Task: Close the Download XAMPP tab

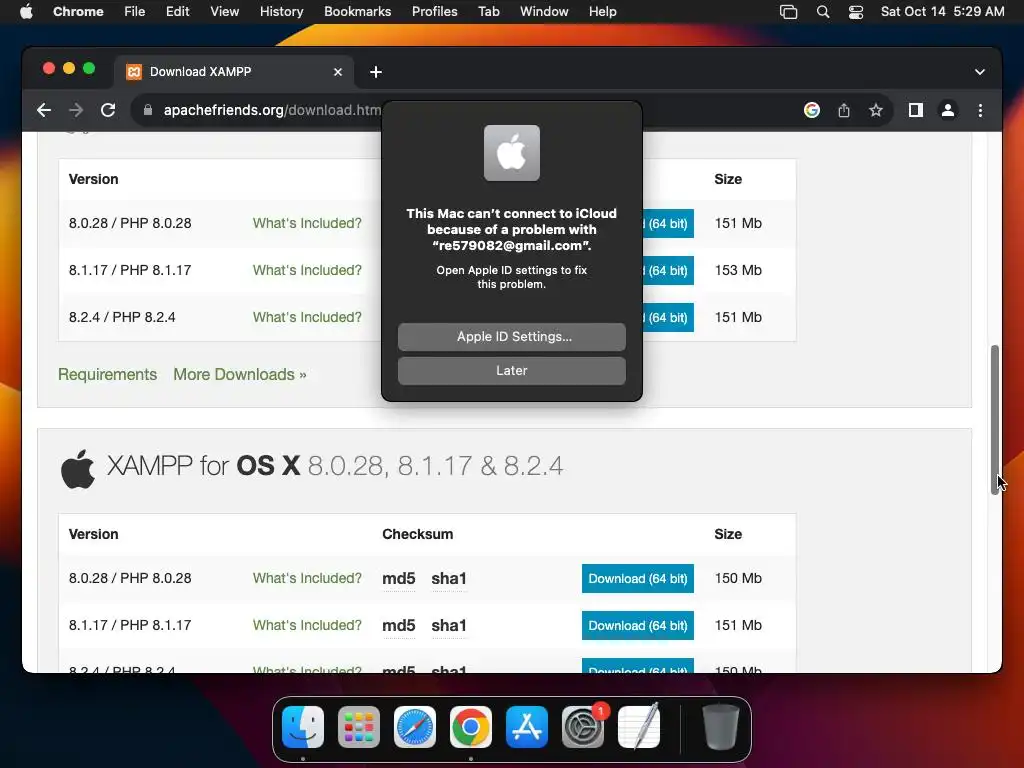Action: pyautogui.click(x=338, y=72)
